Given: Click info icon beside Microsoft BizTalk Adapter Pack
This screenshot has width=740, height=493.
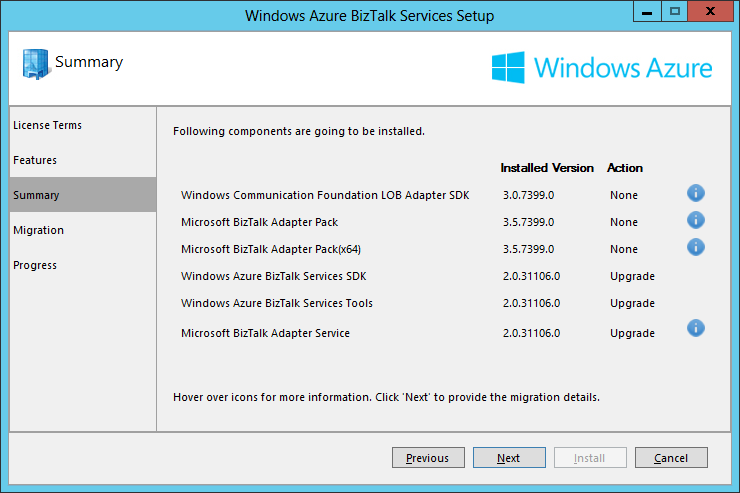Looking at the screenshot, I should tap(696, 220).
